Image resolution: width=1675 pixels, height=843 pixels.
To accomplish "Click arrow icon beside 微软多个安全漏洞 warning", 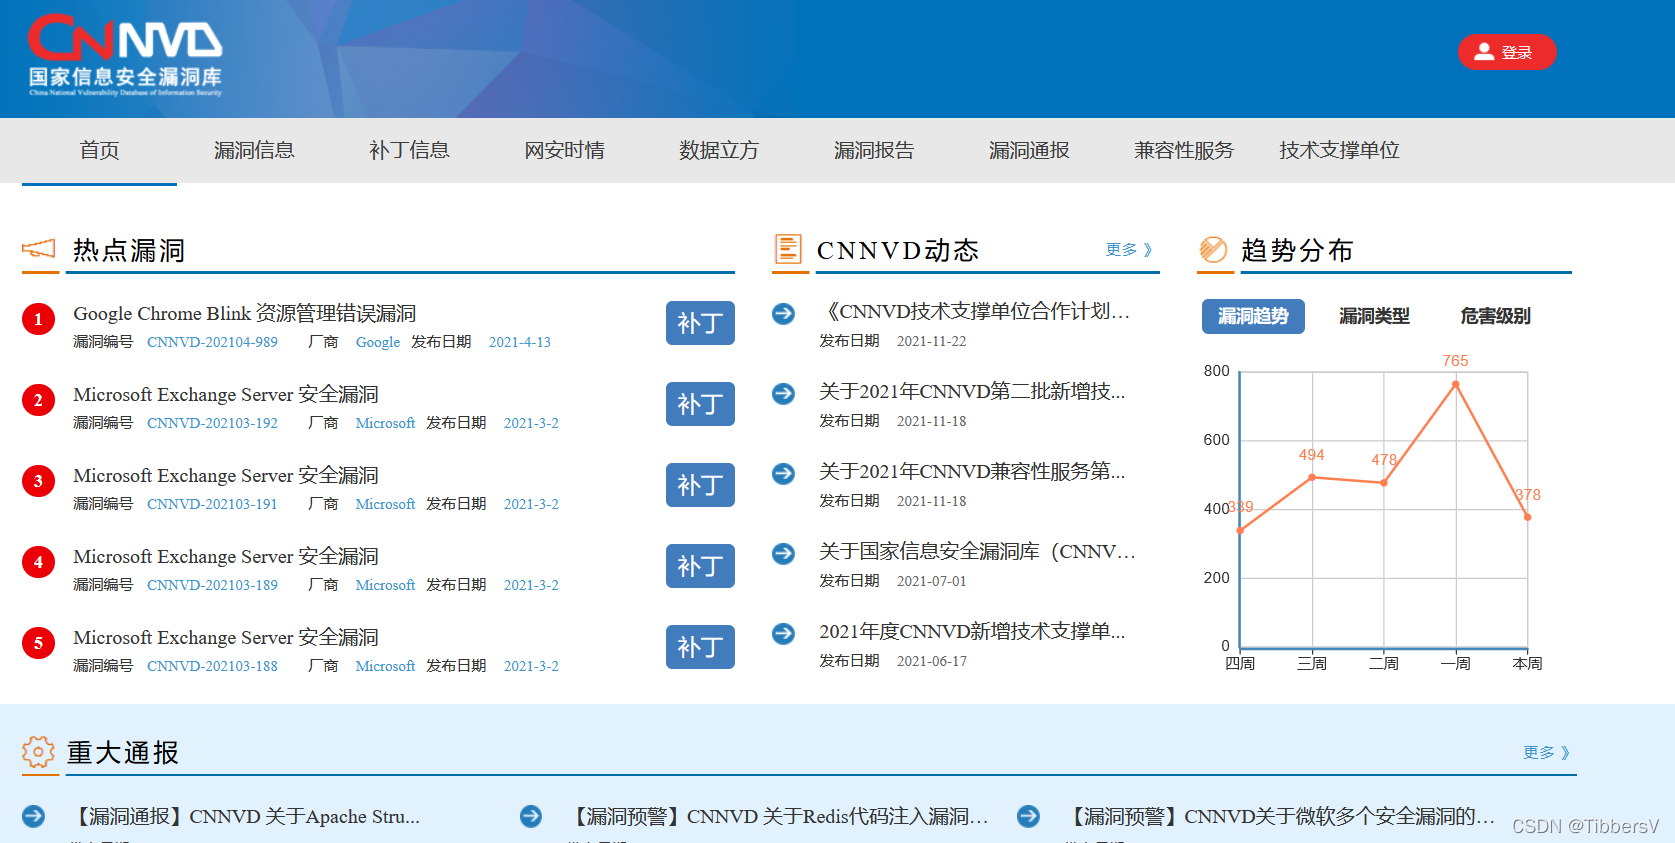I will (x=1028, y=816).
